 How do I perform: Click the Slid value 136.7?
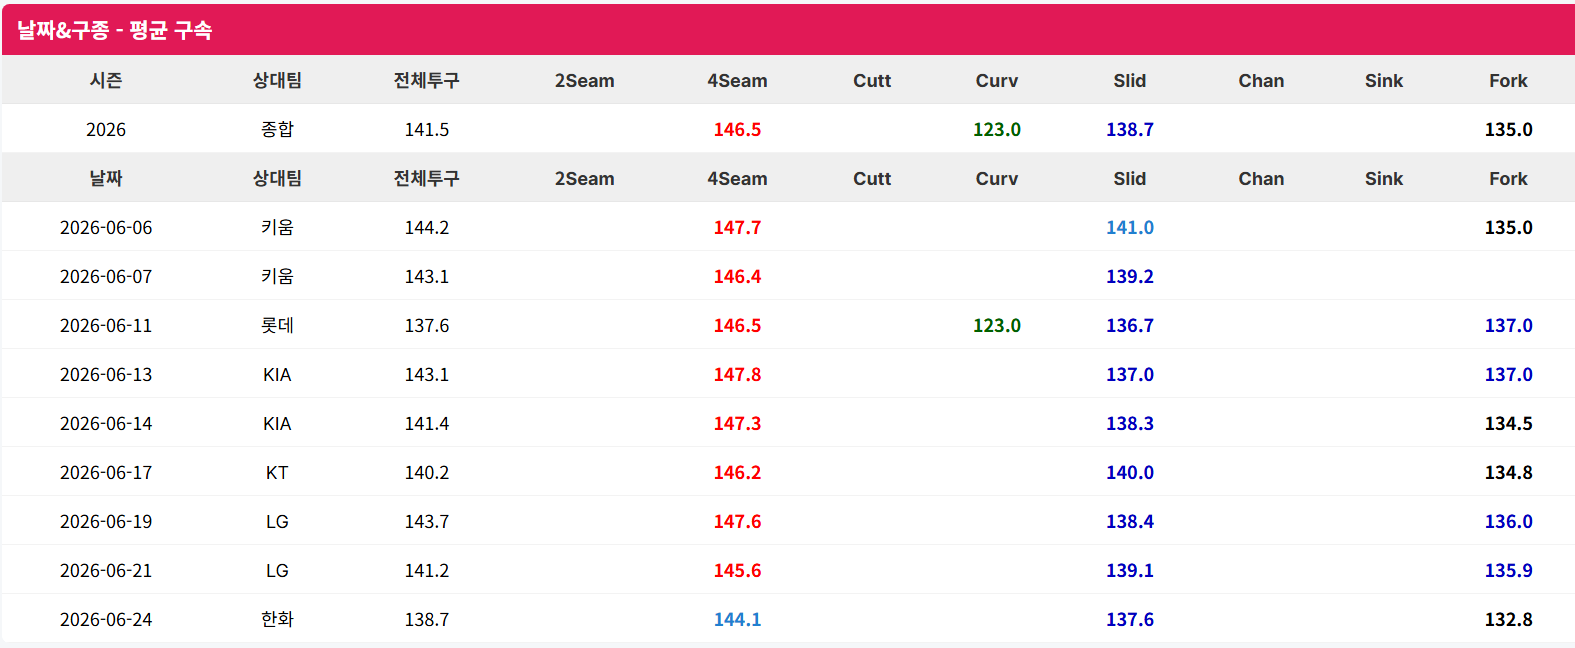click(x=1130, y=326)
